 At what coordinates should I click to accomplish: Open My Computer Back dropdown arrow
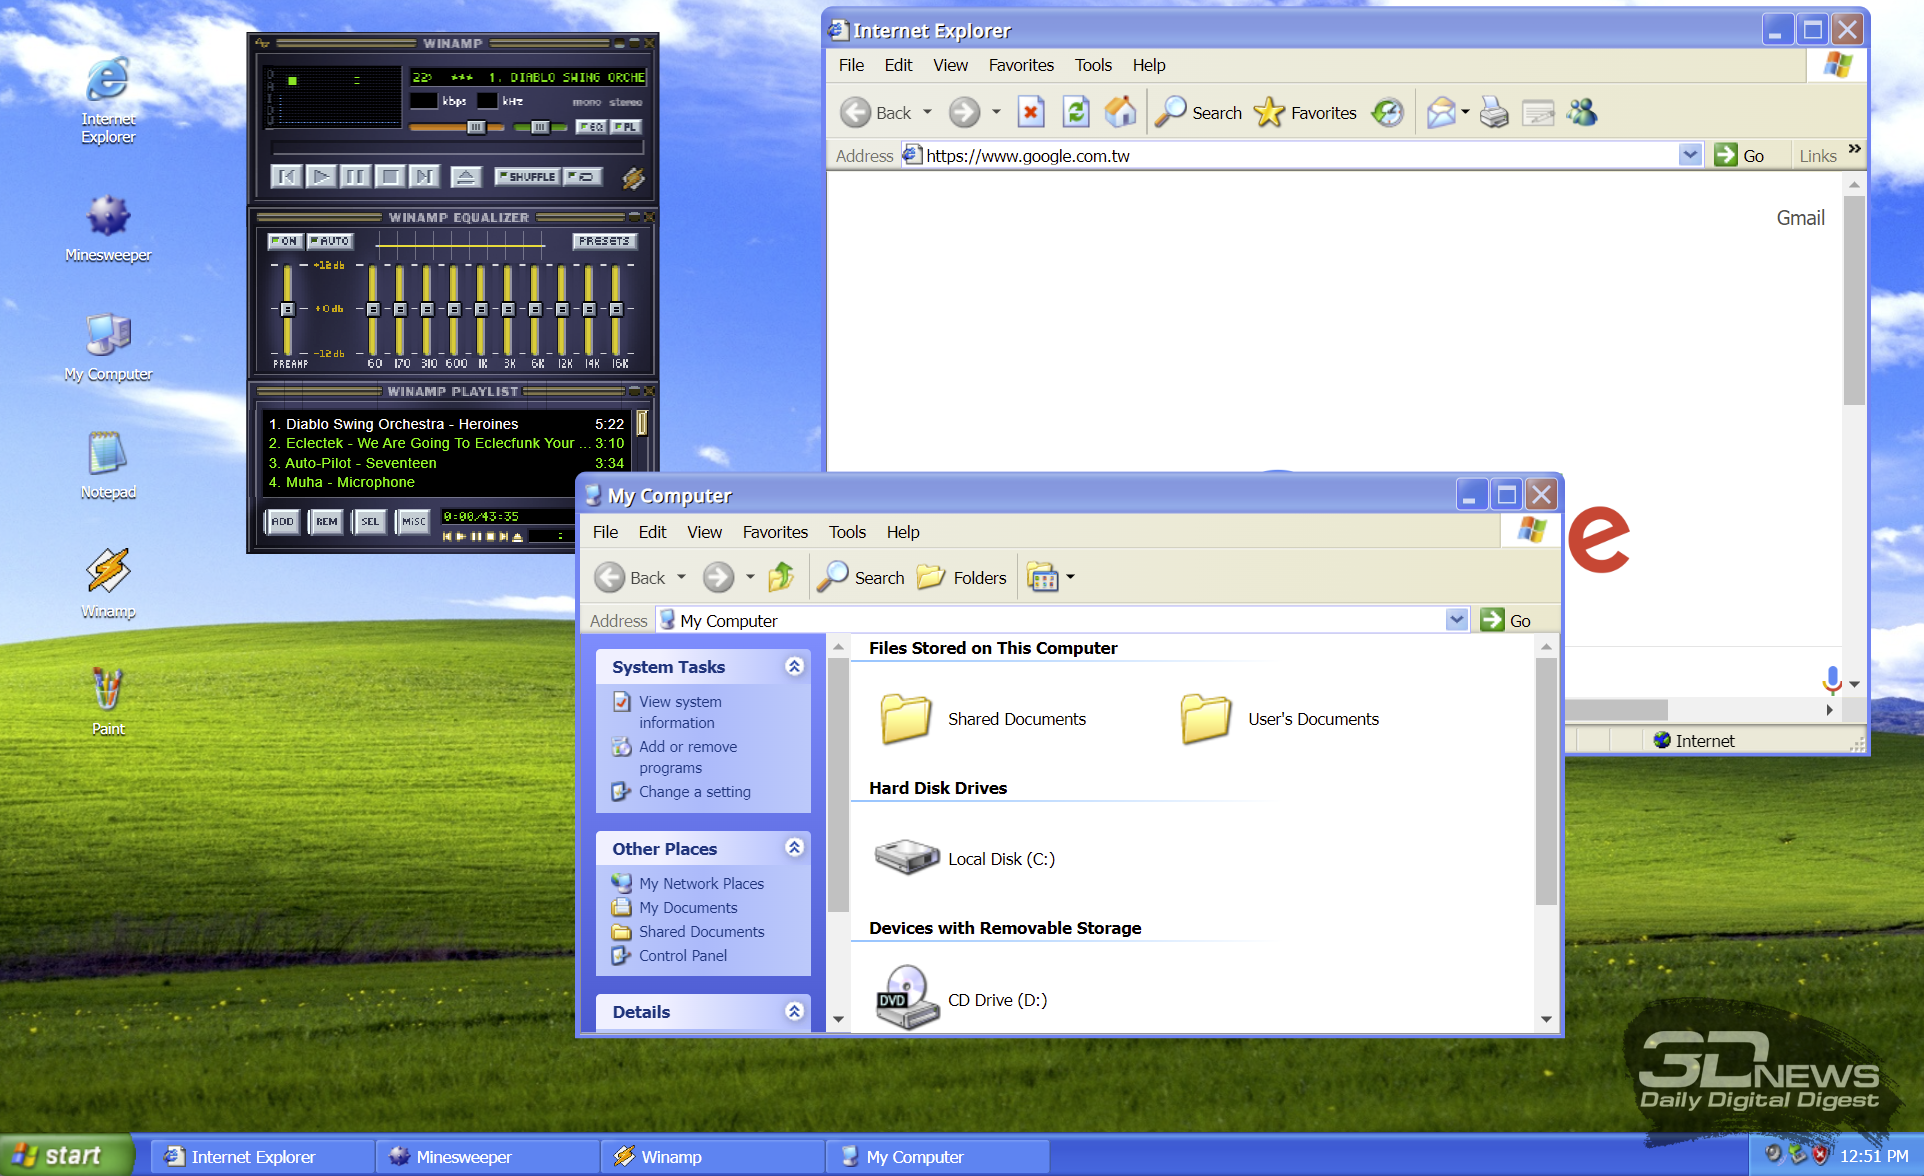click(682, 577)
